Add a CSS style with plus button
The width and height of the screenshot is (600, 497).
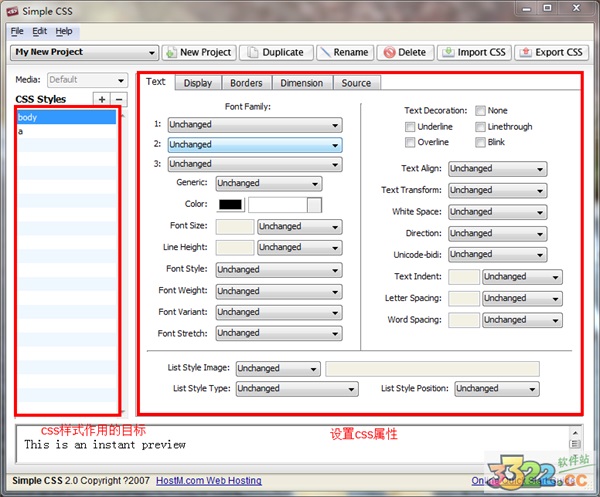pyautogui.click(x=101, y=99)
